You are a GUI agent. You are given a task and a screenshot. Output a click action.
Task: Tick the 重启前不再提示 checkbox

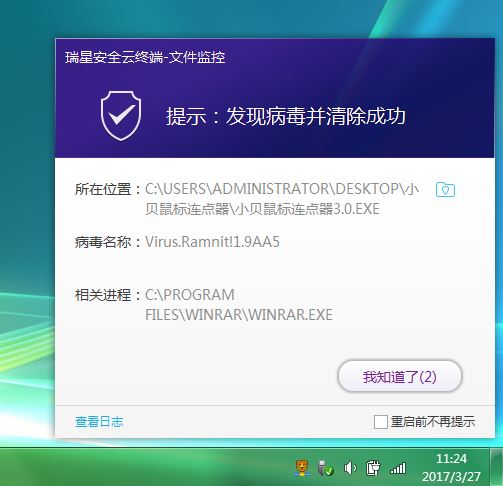pos(380,422)
